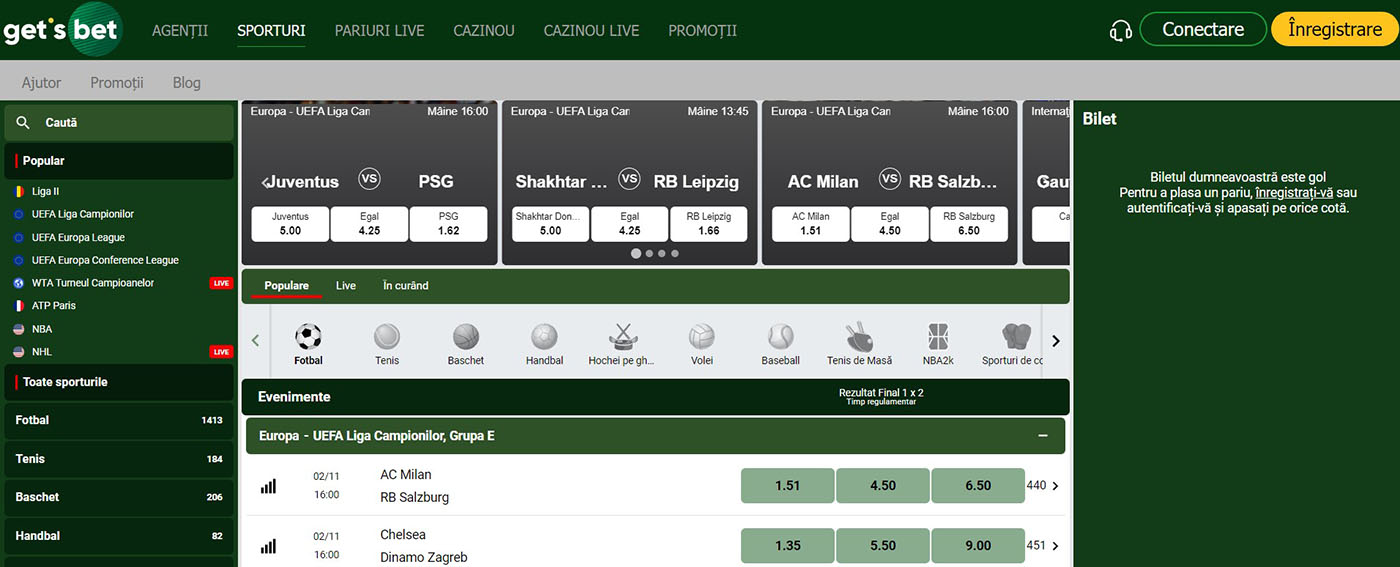Select the Baschet ball icon
1400x567 pixels.
click(x=466, y=336)
